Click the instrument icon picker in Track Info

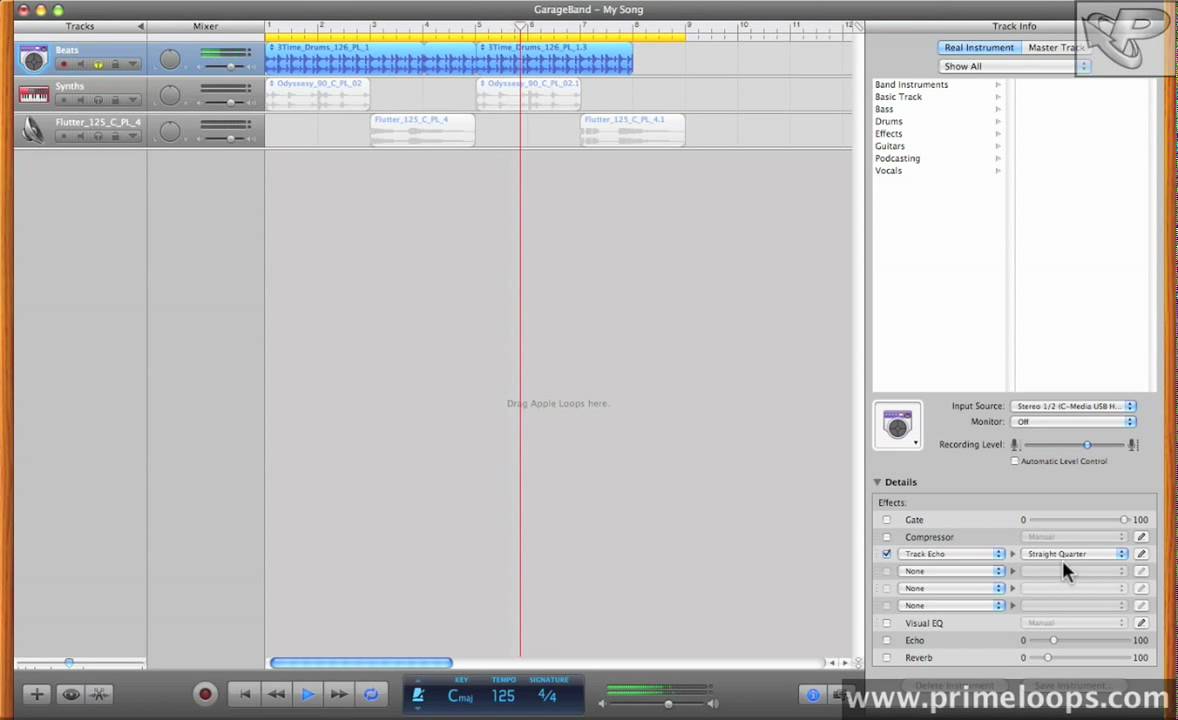898,425
